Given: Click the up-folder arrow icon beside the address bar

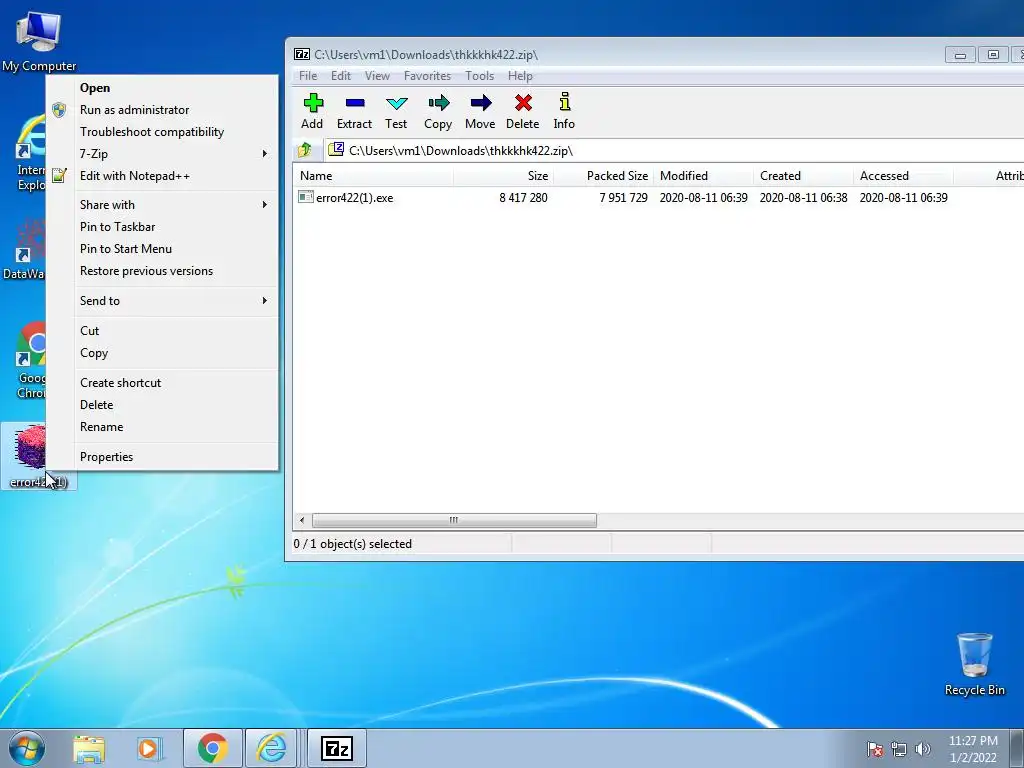Looking at the screenshot, I should point(304,151).
